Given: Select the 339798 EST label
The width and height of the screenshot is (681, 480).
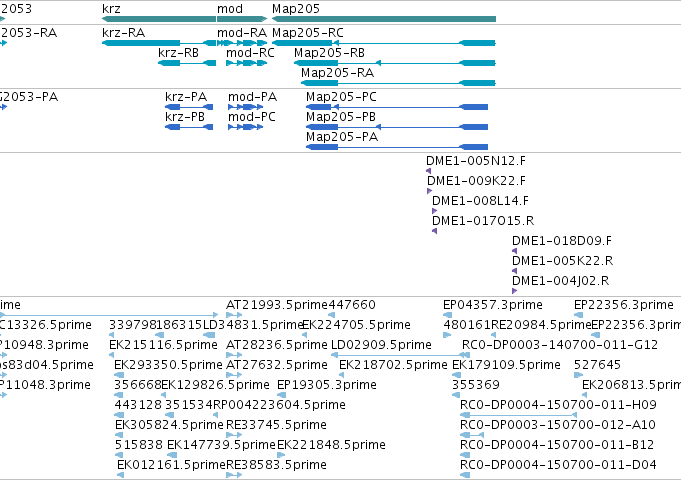Looking at the screenshot, I should coord(132,324).
